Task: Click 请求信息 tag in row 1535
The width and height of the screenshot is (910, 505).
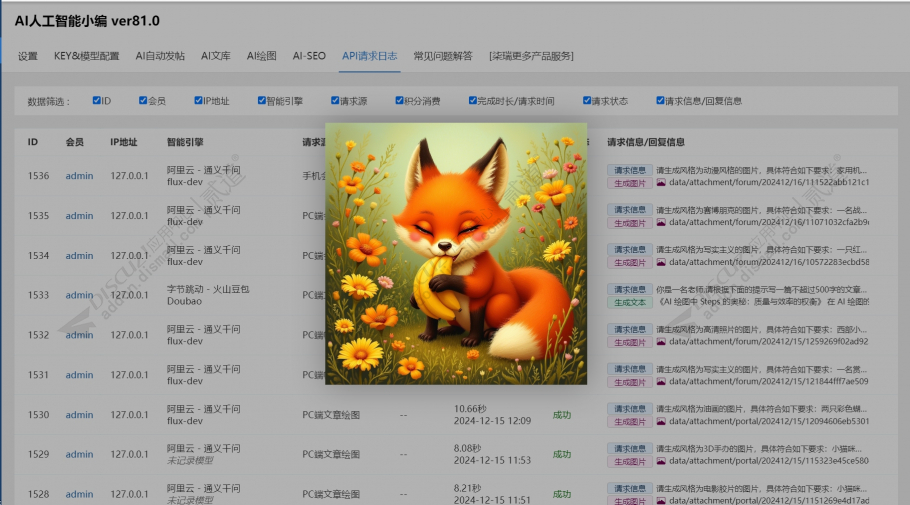Action: click(630, 210)
